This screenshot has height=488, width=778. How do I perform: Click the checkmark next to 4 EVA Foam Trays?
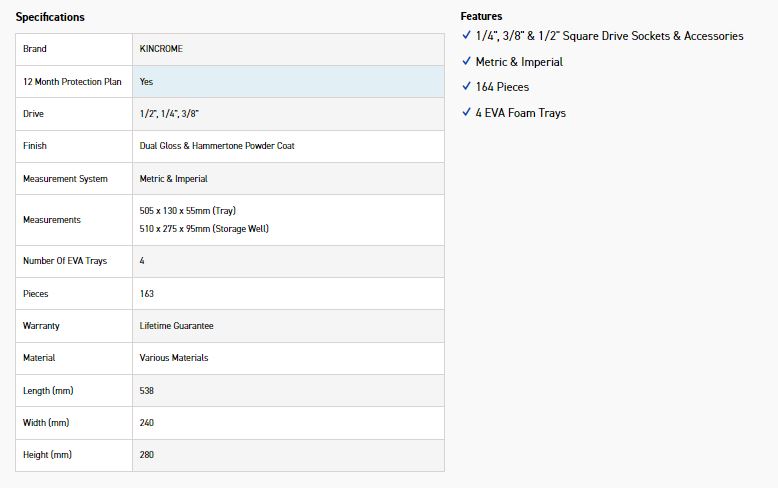(466, 113)
